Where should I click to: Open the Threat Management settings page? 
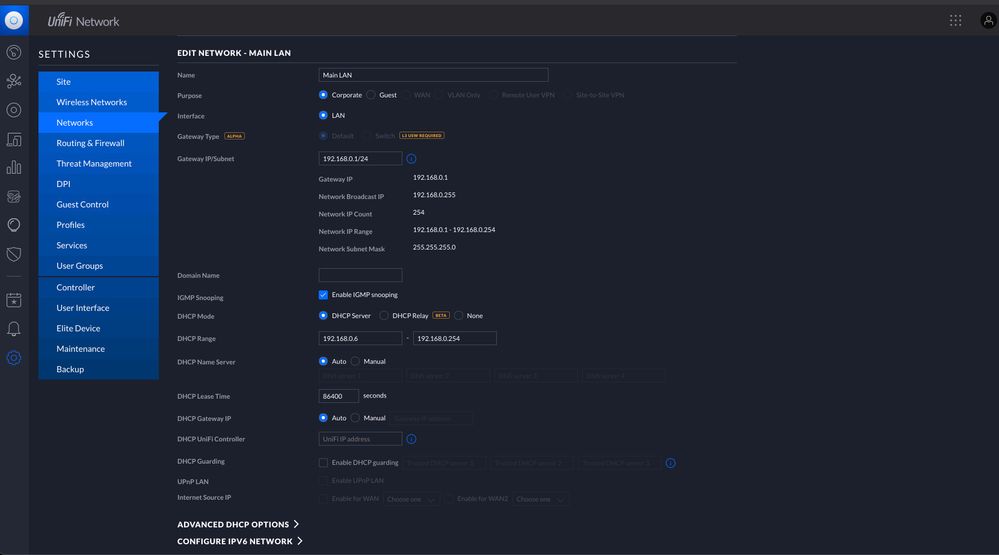point(94,164)
